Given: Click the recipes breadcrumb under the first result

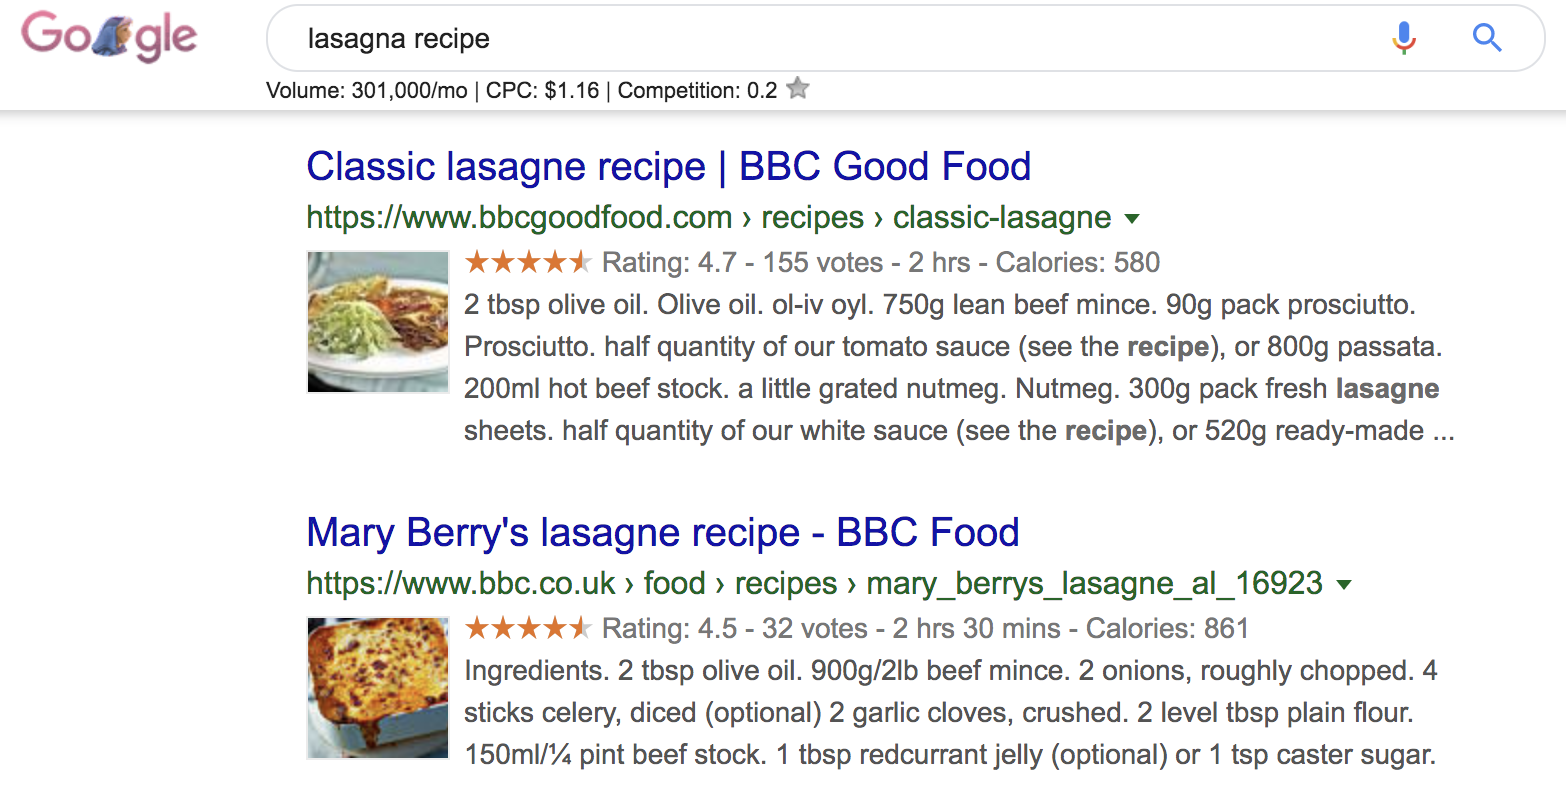Looking at the screenshot, I should pyautogui.click(x=812, y=217).
